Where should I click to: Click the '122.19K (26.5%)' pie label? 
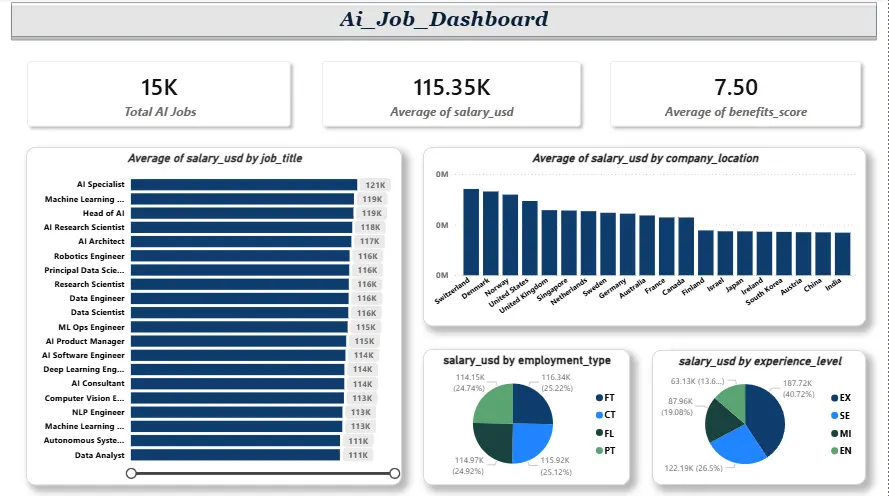pos(693,468)
